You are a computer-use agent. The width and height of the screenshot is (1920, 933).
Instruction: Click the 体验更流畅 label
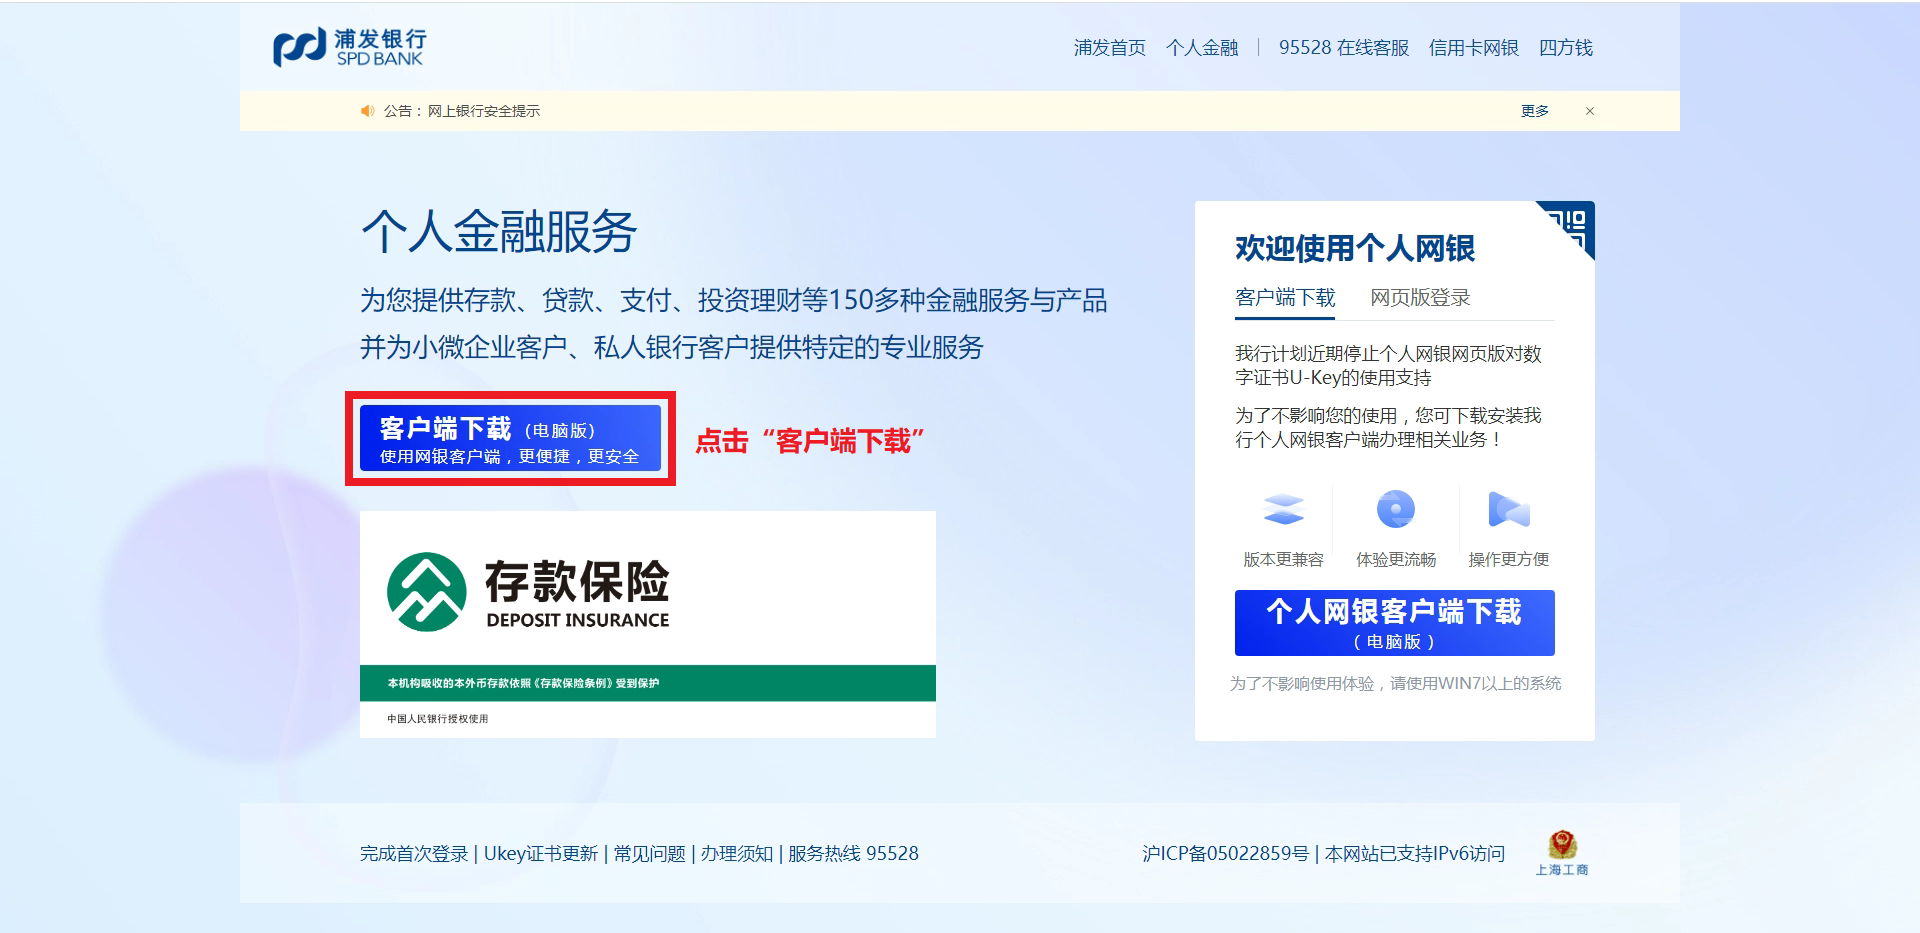(1396, 560)
